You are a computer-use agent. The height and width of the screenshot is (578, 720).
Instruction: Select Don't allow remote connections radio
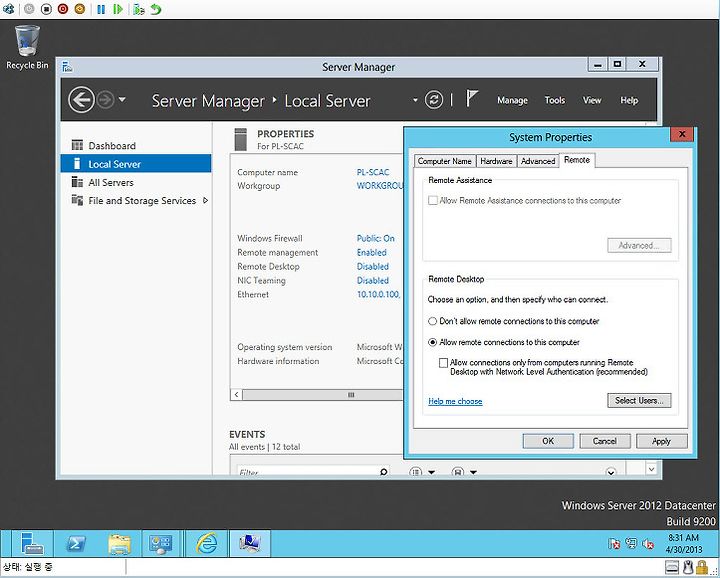[x=432, y=321]
